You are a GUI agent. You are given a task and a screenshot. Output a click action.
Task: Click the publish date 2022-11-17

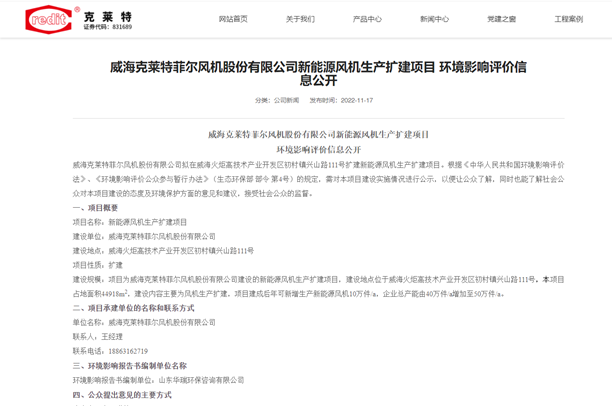click(x=357, y=100)
